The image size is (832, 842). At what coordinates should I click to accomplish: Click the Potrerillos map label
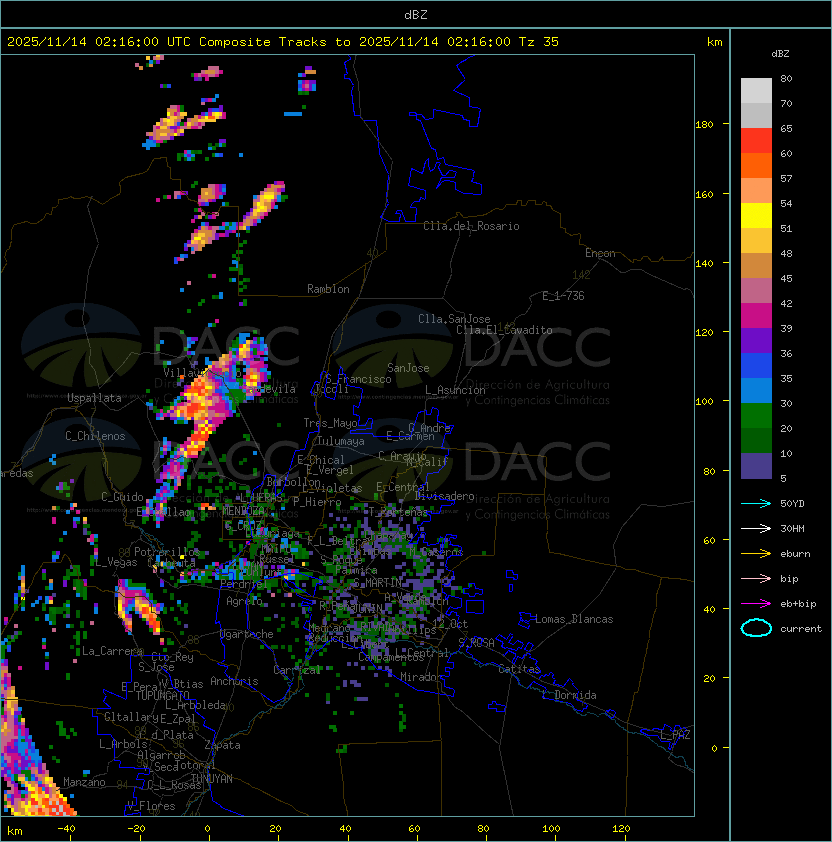click(x=167, y=552)
